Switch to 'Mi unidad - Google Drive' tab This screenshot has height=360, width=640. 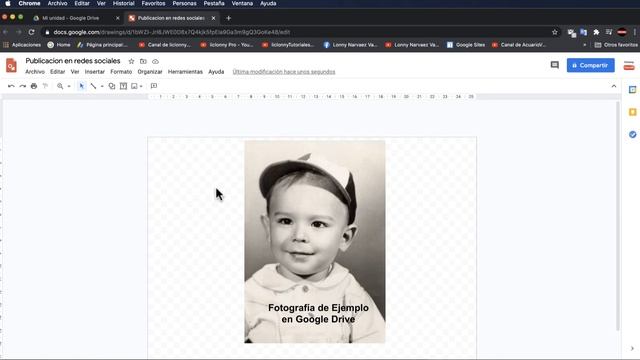point(71,18)
